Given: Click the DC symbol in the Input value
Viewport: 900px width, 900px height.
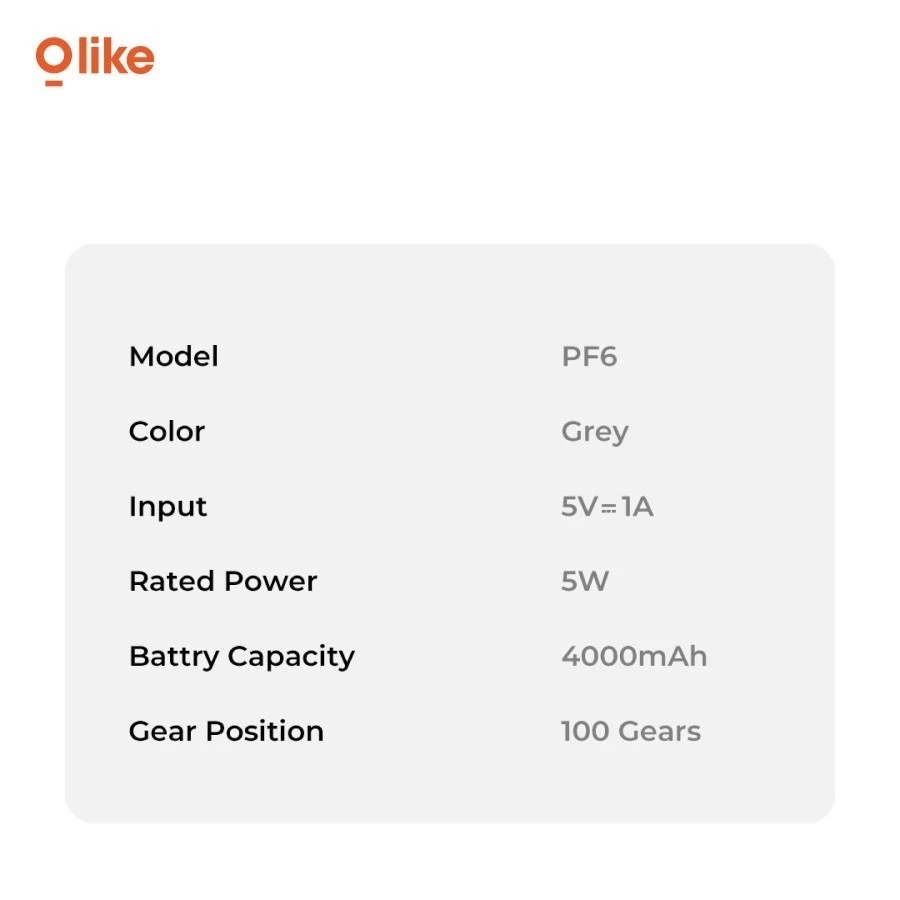Looking at the screenshot, I should pyautogui.click(x=609, y=508).
